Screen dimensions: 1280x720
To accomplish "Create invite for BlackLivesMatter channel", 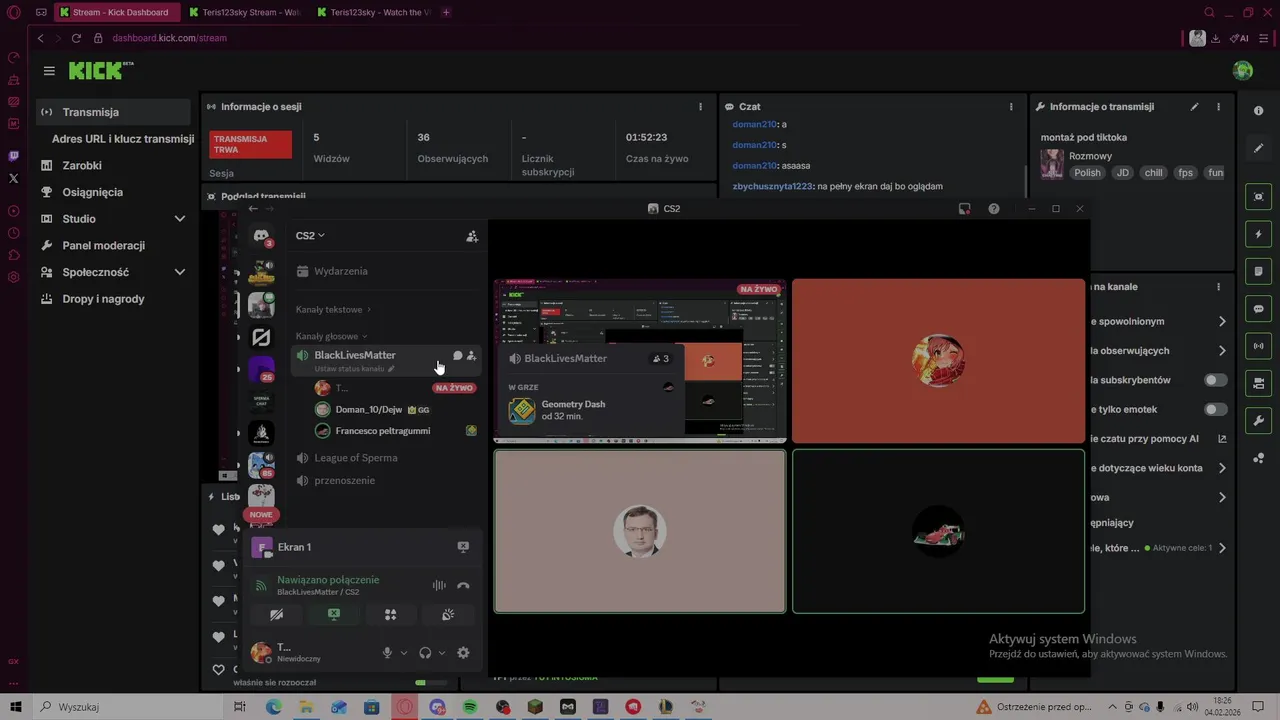I will coord(471,355).
